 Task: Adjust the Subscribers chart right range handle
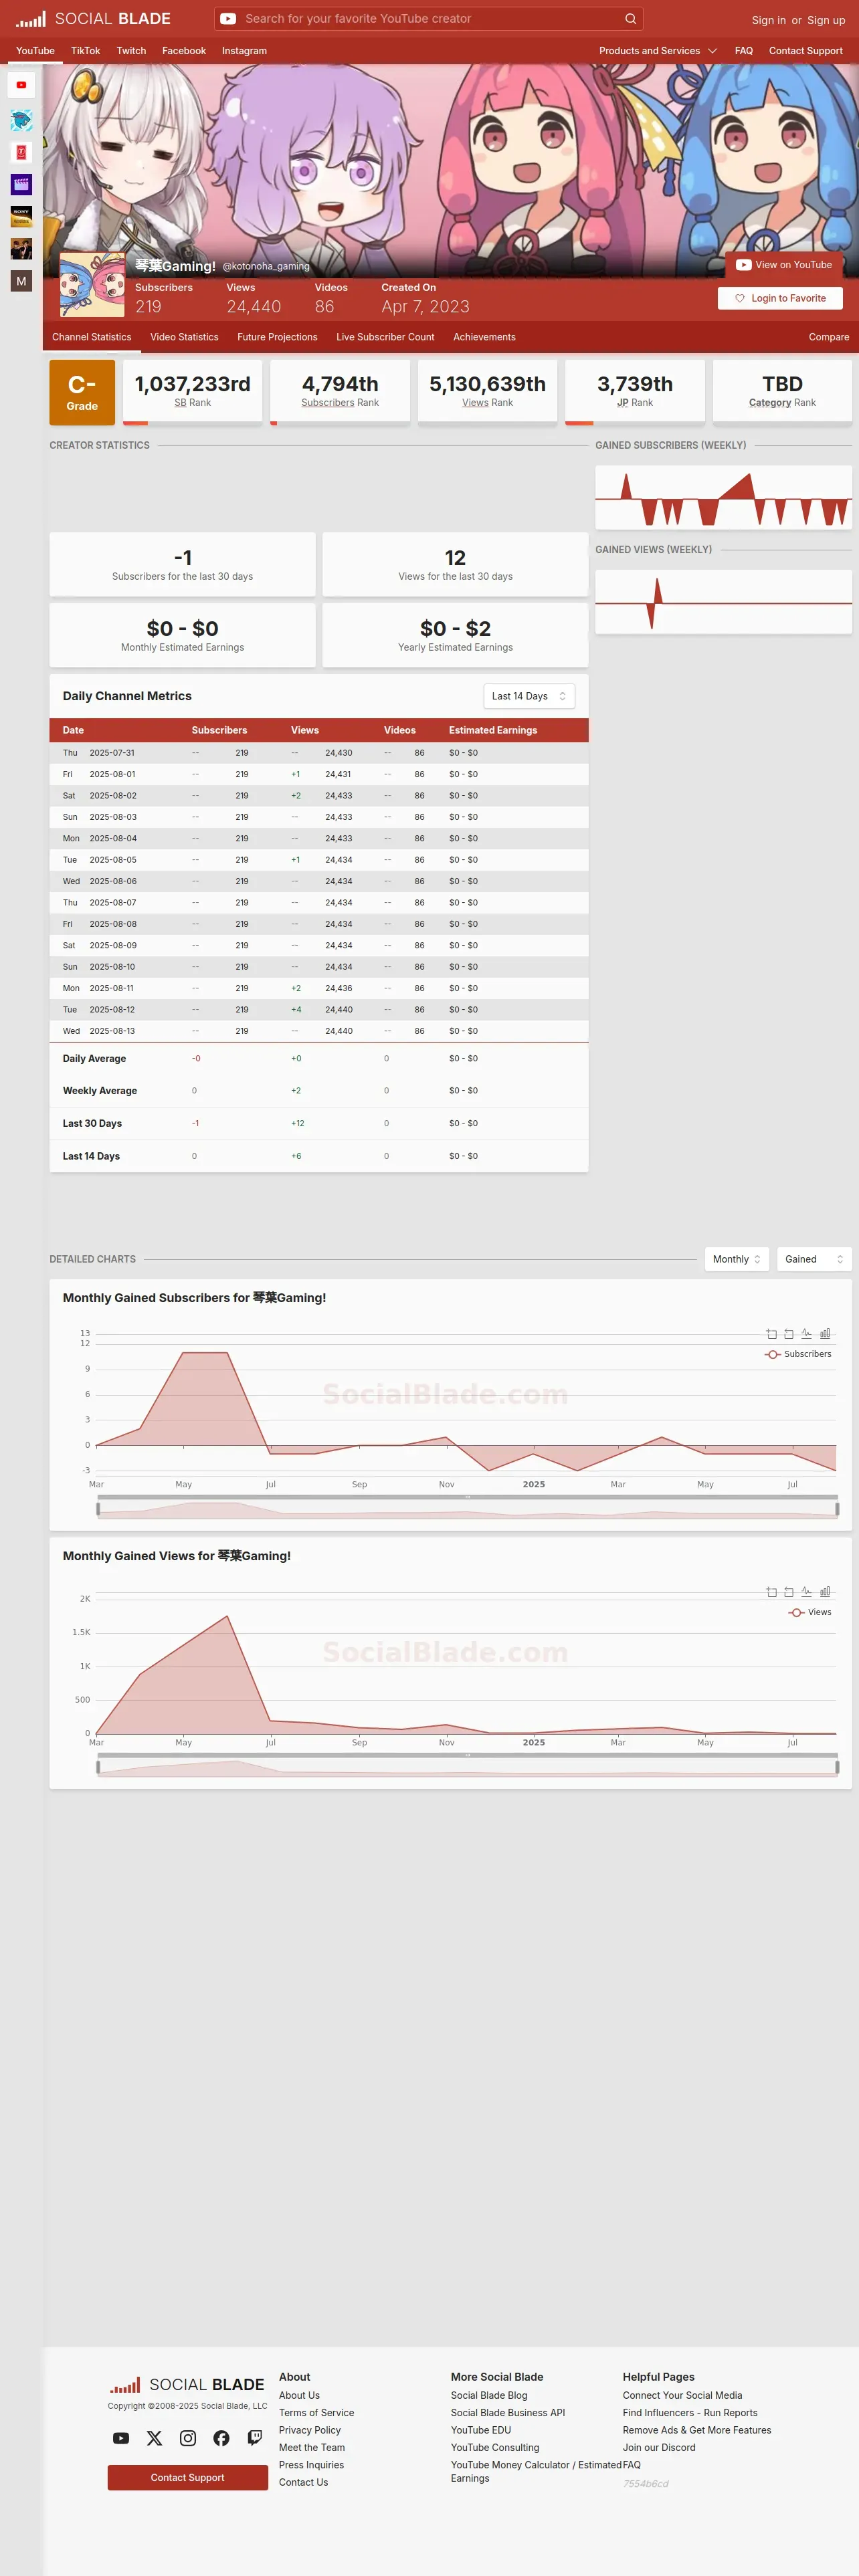pos(837,1509)
